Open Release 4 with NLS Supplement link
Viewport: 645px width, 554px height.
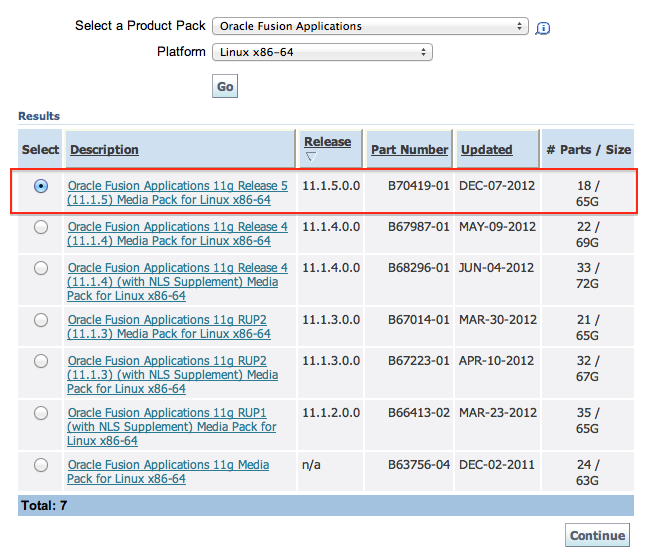pyautogui.click(x=177, y=282)
